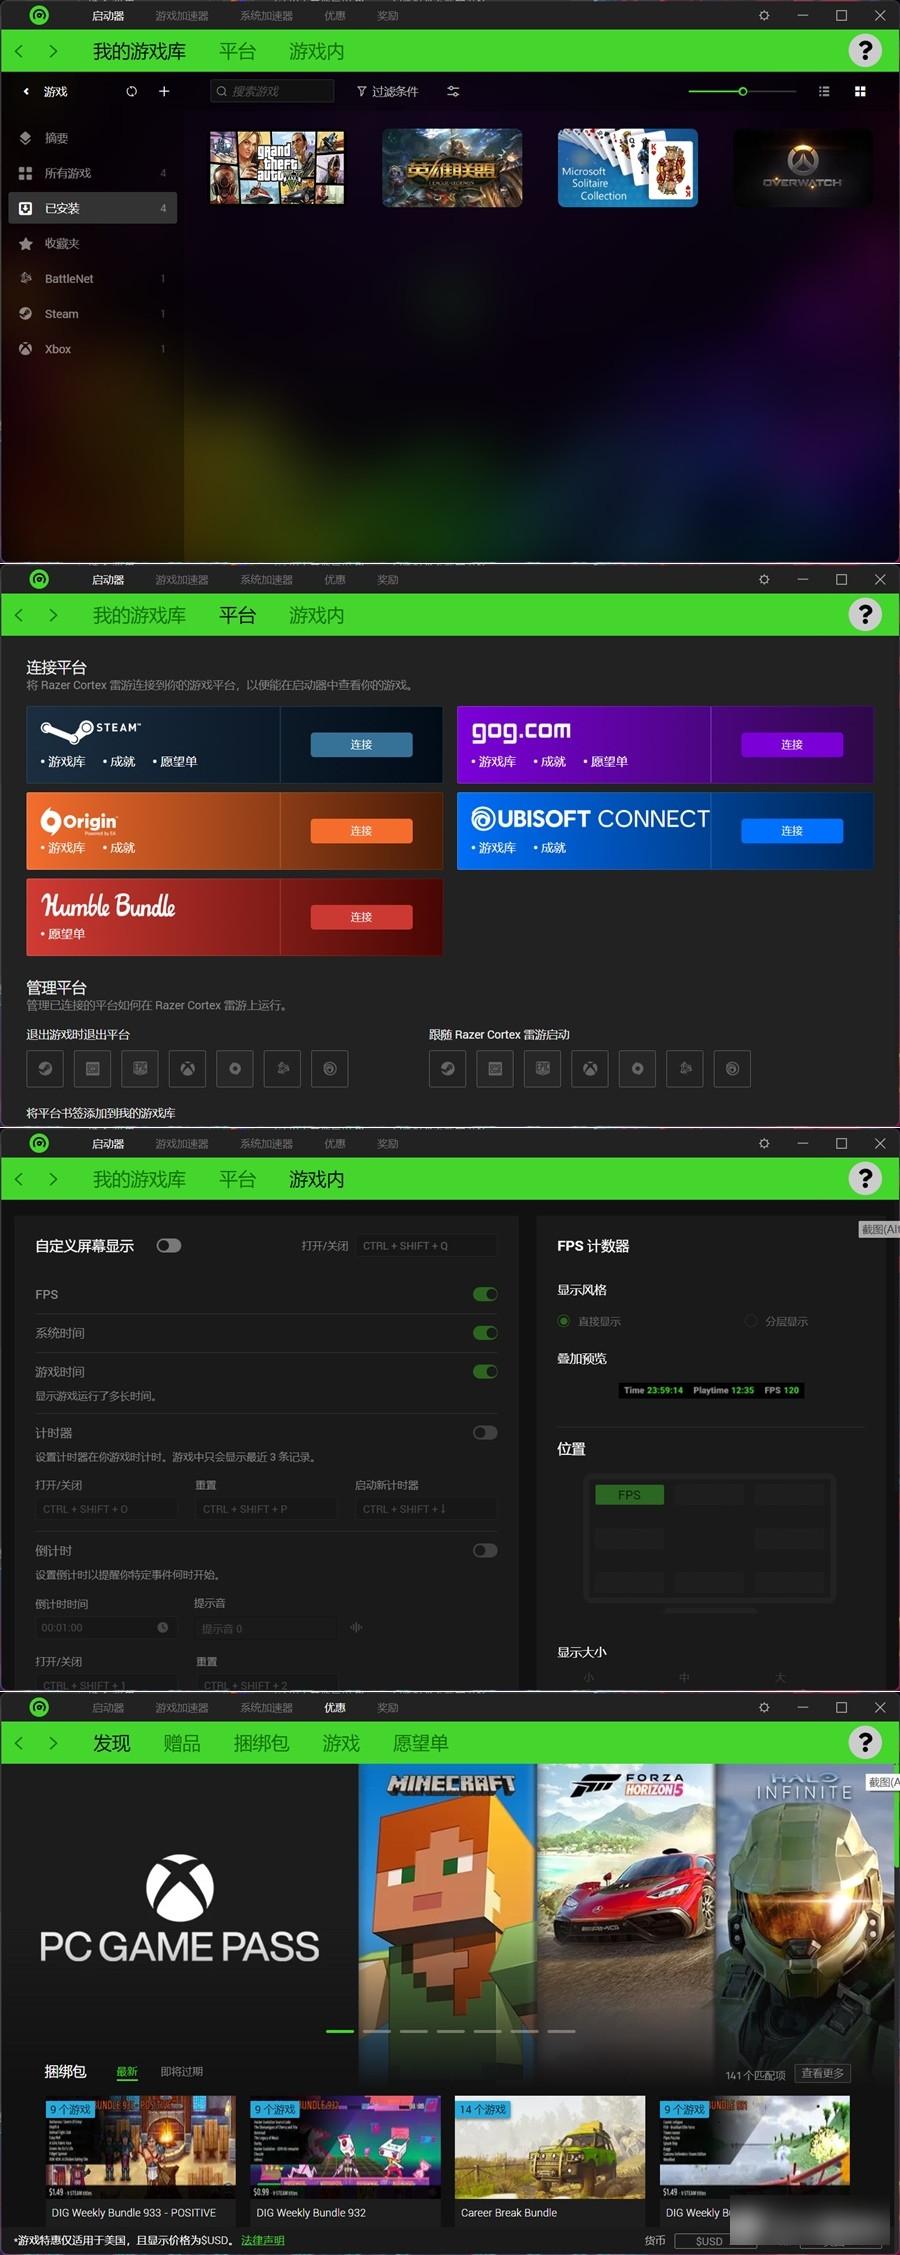Open the Career Break Bundle thumbnail
The image size is (900, 2255).
(550, 2147)
